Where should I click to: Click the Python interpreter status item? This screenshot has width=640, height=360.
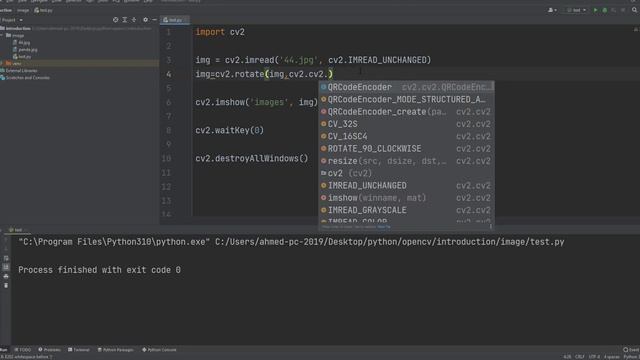[631, 357]
